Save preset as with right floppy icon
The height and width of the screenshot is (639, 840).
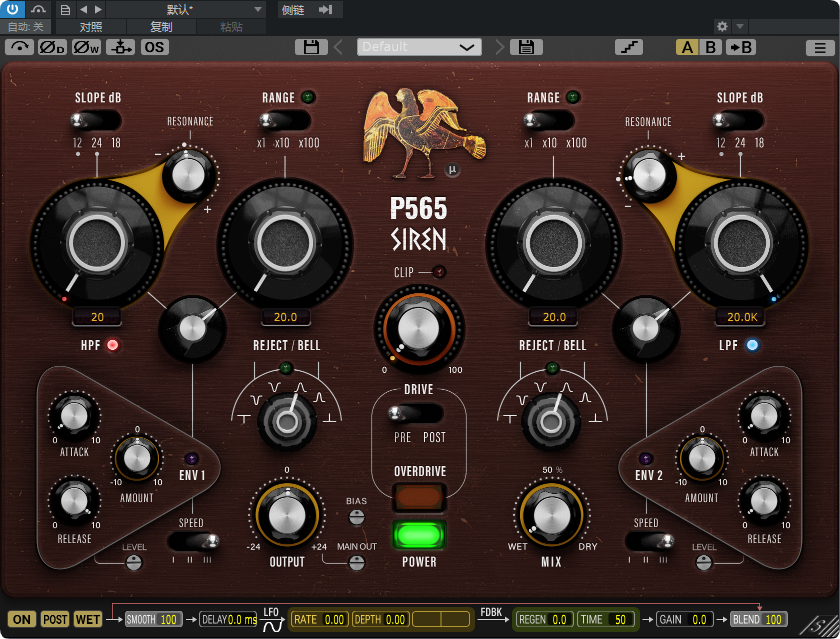pyautogui.click(x=526, y=47)
